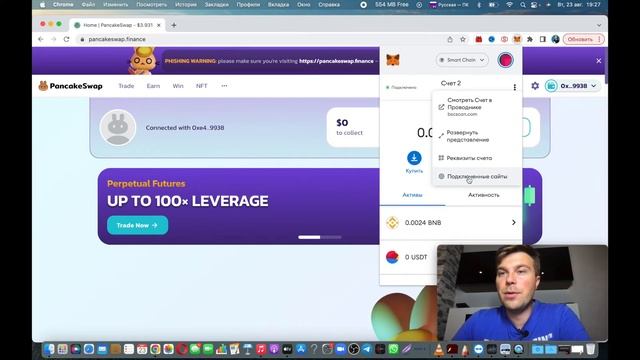The width and height of the screenshot is (640, 360).
Task: Click the Chrome profile avatar
Action: tap(555, 39)
